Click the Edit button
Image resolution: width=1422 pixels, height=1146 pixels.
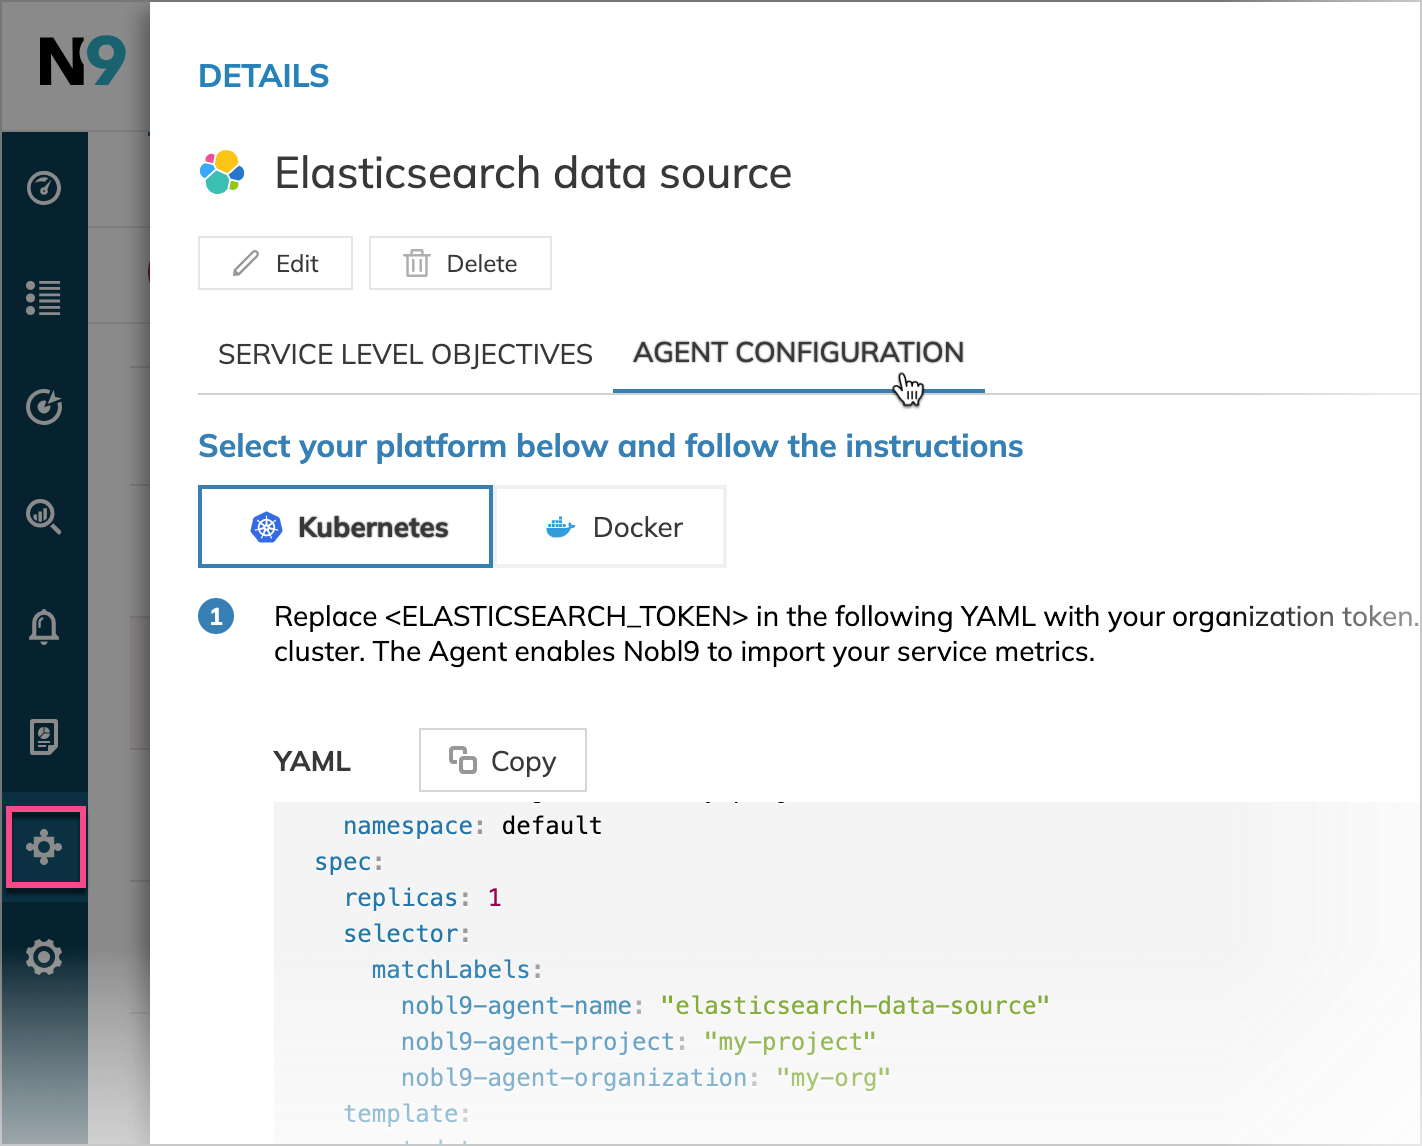pyautogui.click(x=275, y=263)
